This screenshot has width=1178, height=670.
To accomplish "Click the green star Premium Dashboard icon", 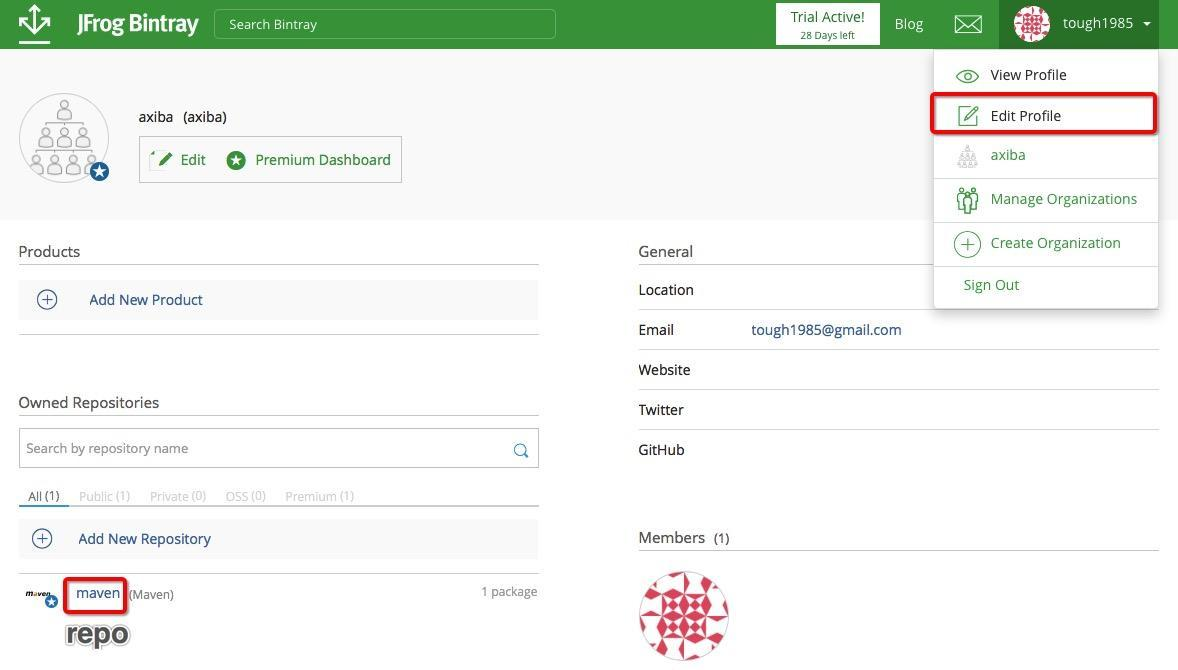I will click(236, 160).
